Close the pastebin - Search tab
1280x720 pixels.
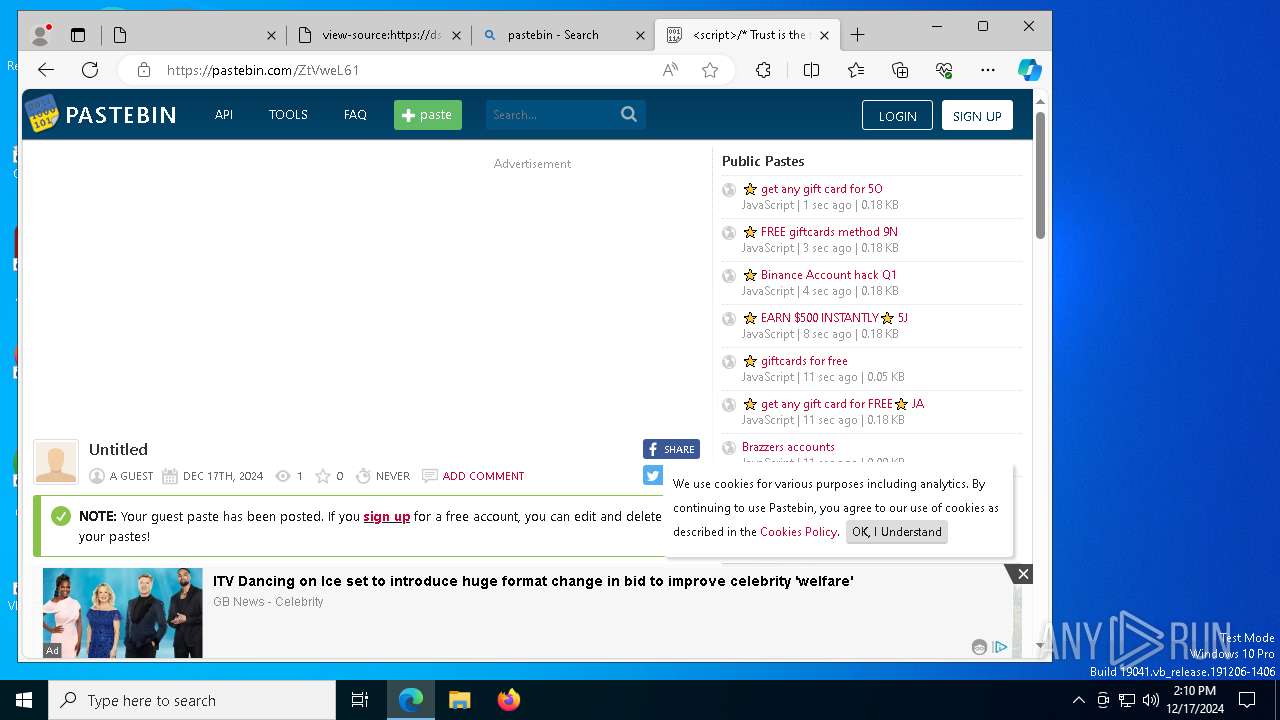[640, 35]
